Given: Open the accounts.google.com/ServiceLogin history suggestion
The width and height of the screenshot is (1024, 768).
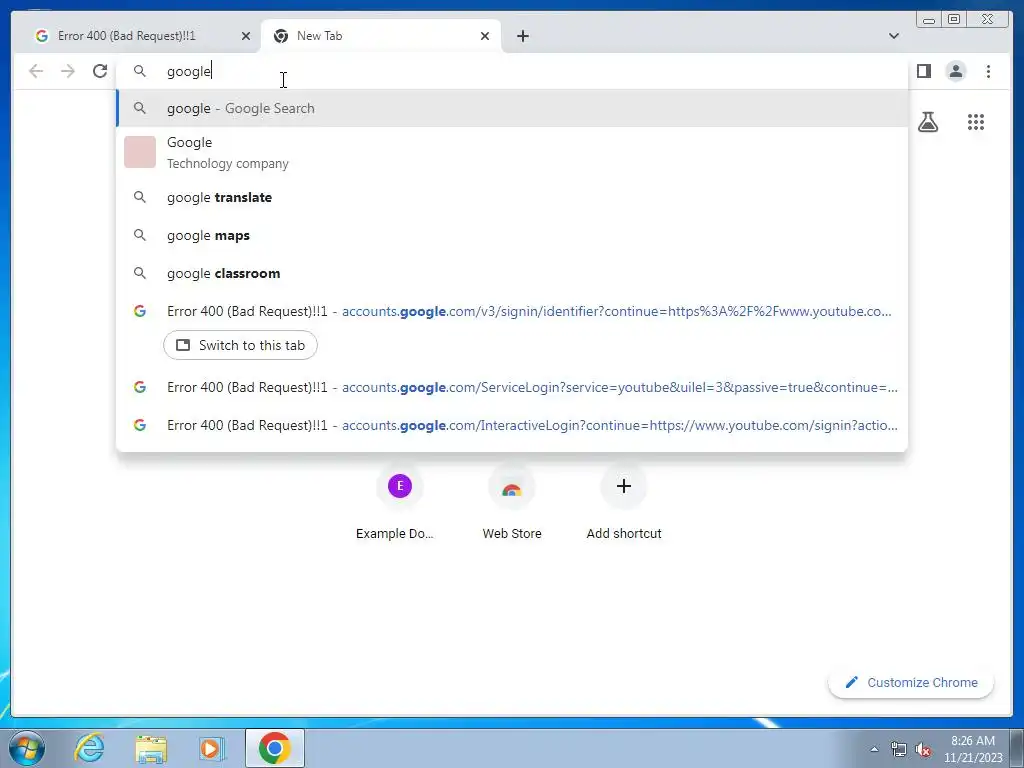Looking at the screenshot, I should [512, 387].
